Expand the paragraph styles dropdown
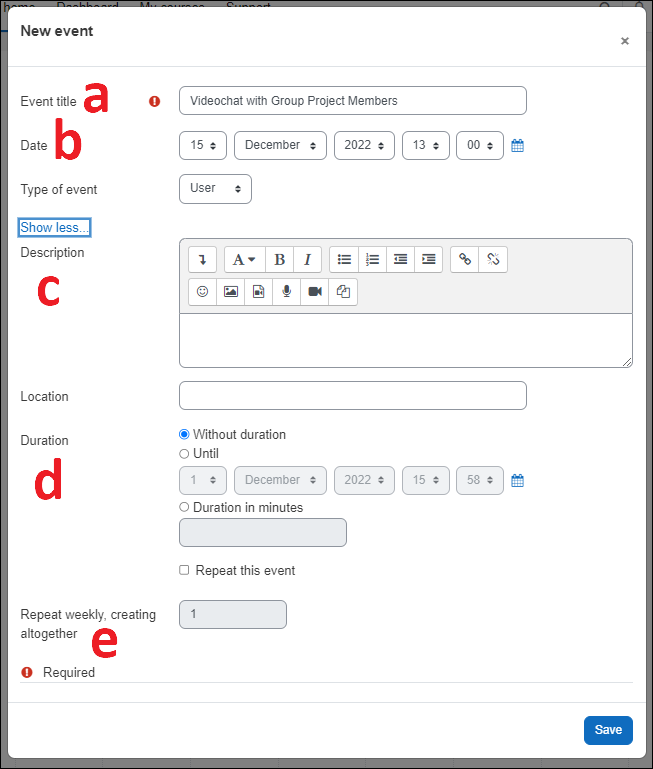The width and height of the screenshot is (653, 769). pyautogui.click(x=244, y=260)
